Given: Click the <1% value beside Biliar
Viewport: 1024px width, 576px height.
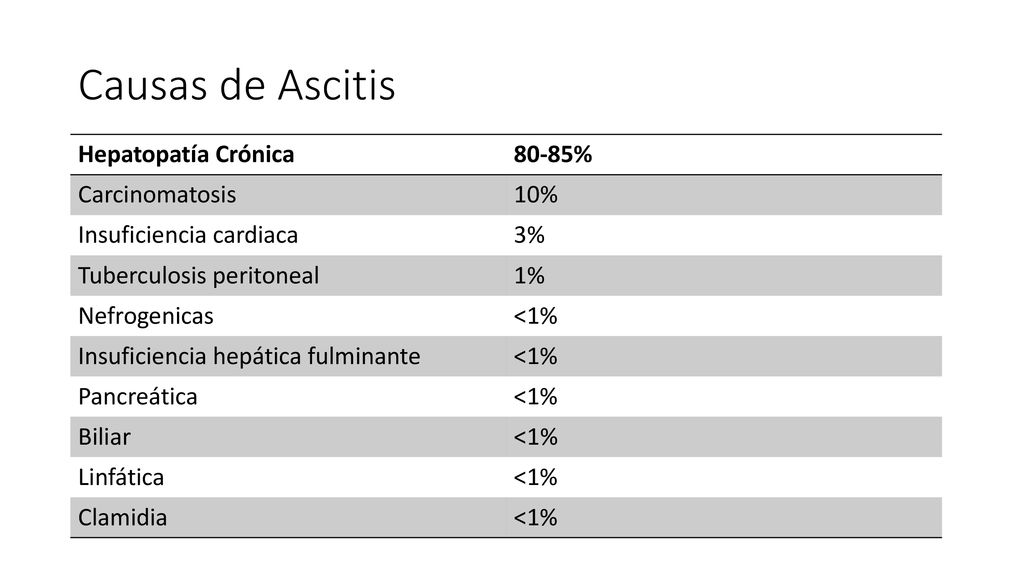Looking at the screenshot, I should click(536, 437).
